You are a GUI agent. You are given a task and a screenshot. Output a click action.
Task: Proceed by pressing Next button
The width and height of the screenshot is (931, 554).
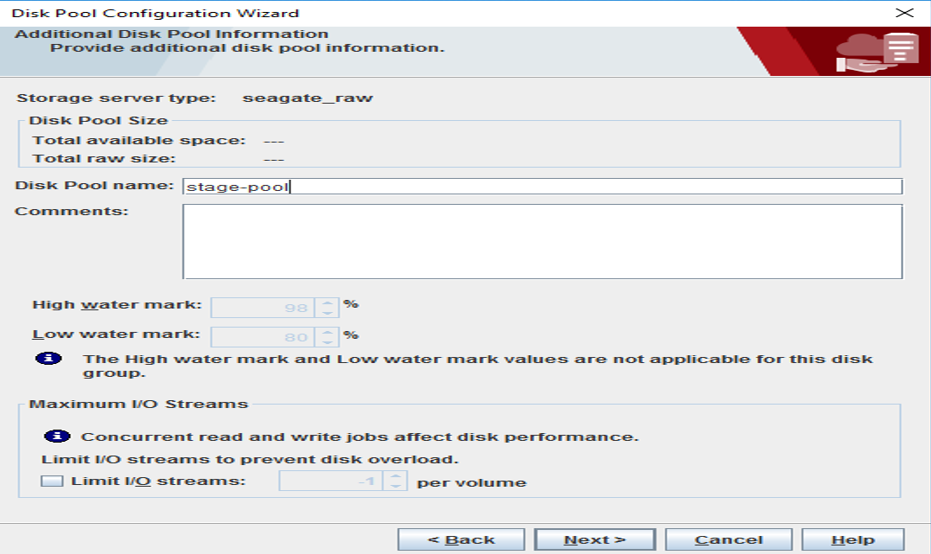(594, 540)
